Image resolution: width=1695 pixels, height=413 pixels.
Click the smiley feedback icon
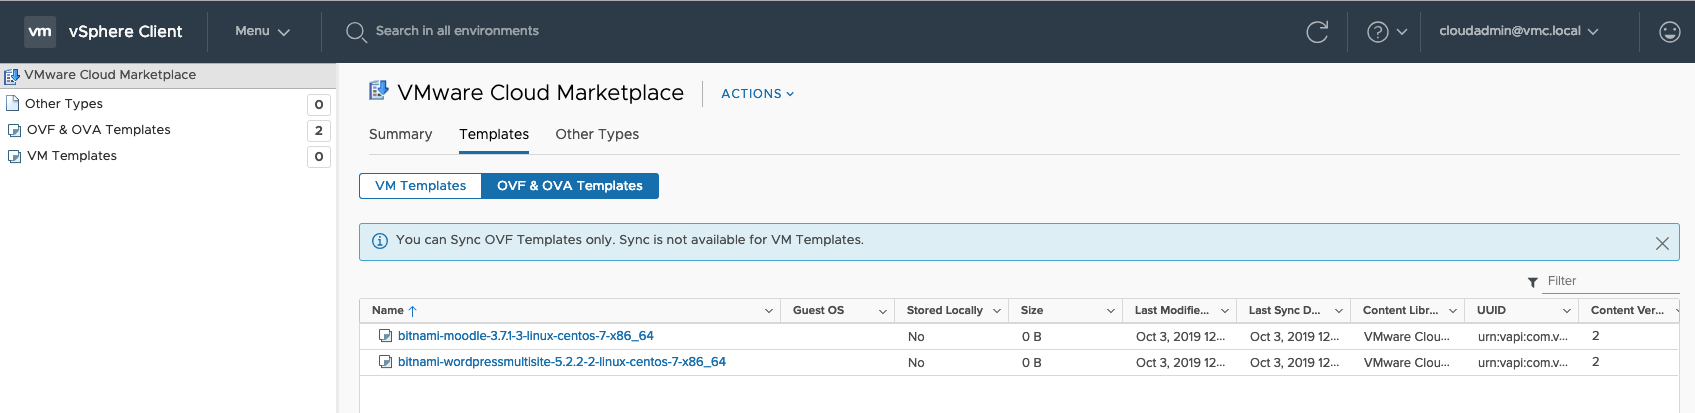[1669, 32]
